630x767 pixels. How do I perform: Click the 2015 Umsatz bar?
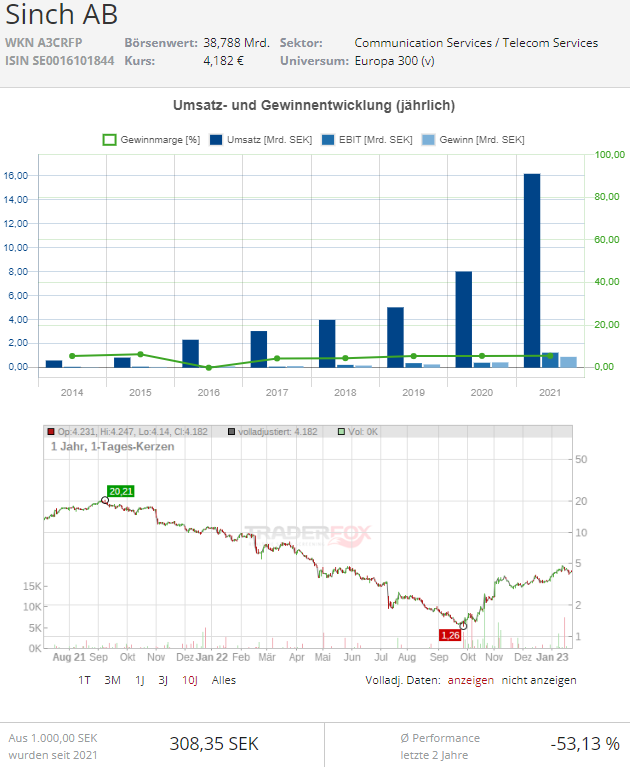[x=122, y=362]
